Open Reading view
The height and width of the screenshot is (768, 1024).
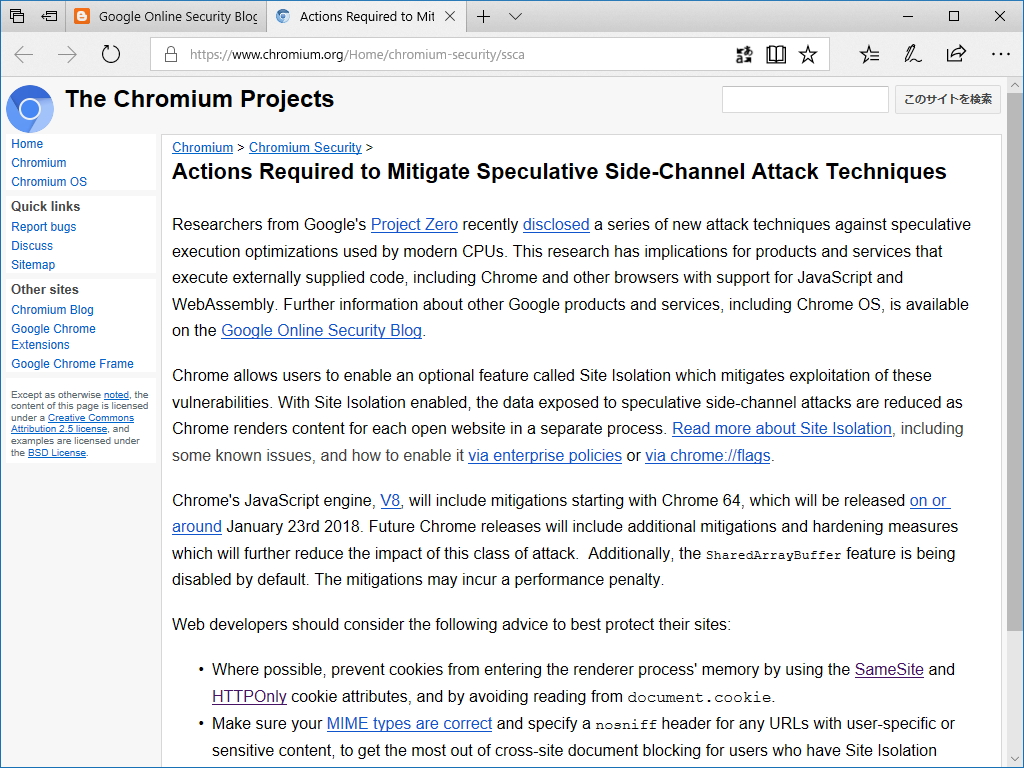point(776,54)
